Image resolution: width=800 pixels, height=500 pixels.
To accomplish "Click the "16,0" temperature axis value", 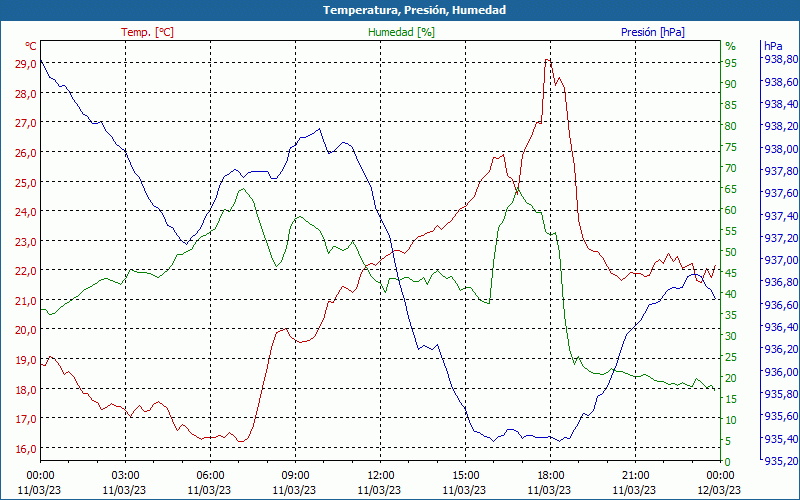I will pyautogui.click(x=28, y=448).
